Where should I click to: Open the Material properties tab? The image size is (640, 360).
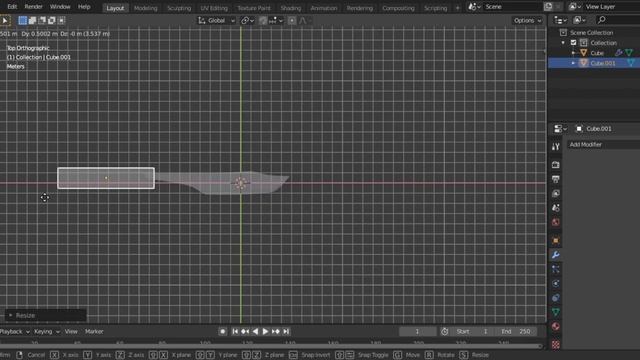(556, 327)
